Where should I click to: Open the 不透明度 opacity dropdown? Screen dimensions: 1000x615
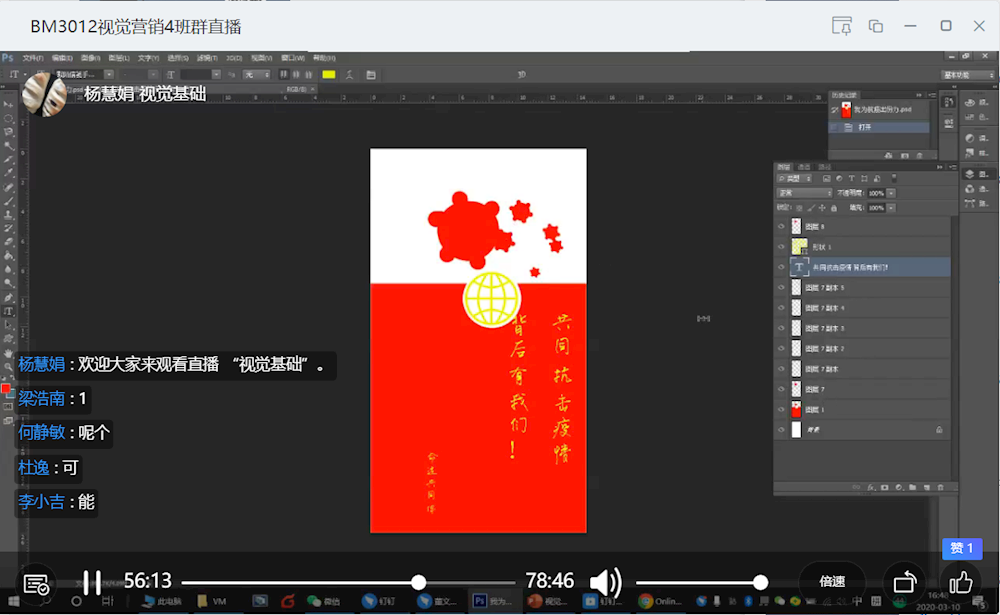click(889, 193)
